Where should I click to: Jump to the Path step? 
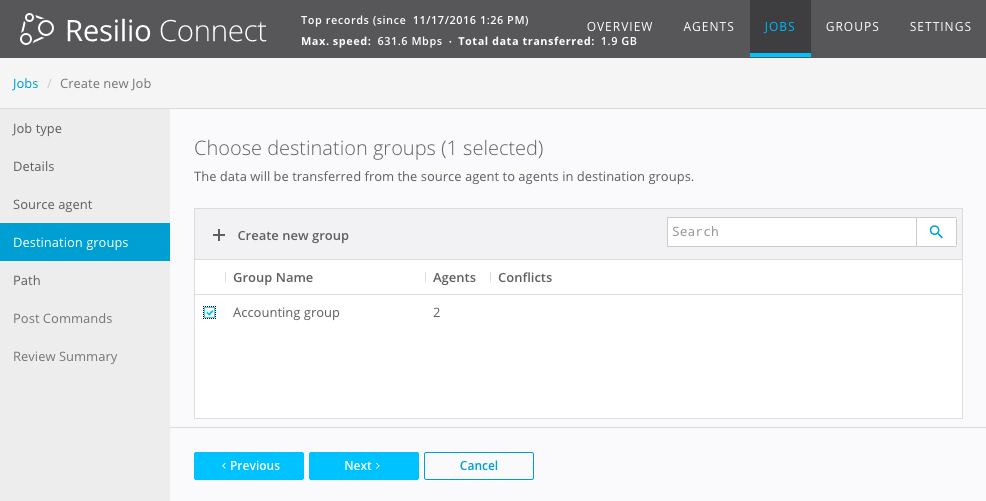coord(27,281)
